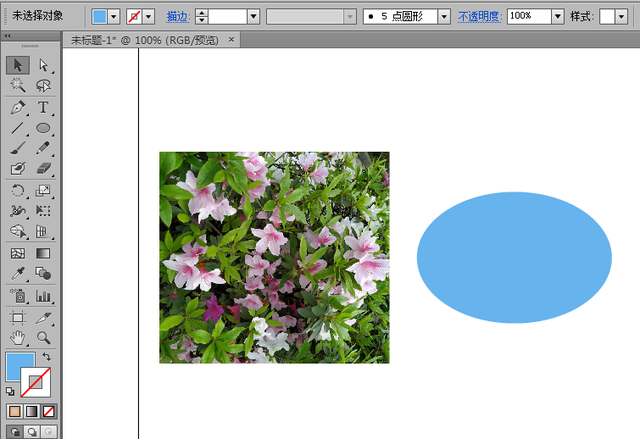This screenshot has width=640, height=439.
Task: Choose the Type tool
Action: click(x=43, y=107)
